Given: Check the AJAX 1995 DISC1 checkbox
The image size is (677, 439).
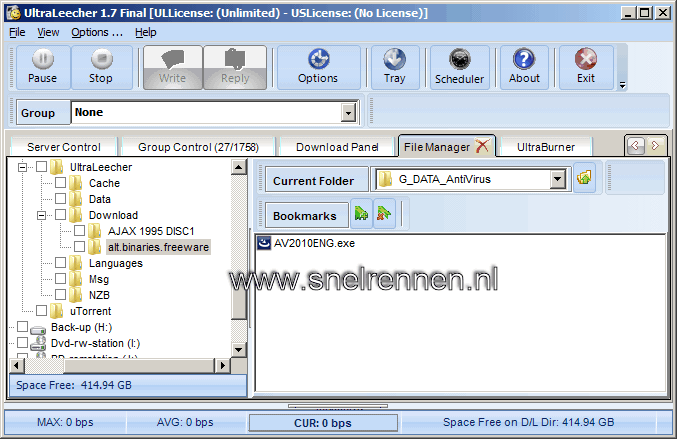Looking at the screenshot, I should (79, 230).
